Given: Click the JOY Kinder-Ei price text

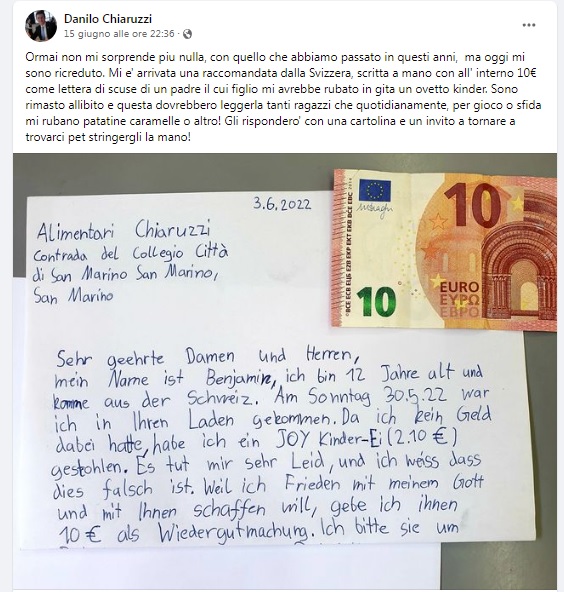Looking at the screenshot, I should [x=366, y=439].
